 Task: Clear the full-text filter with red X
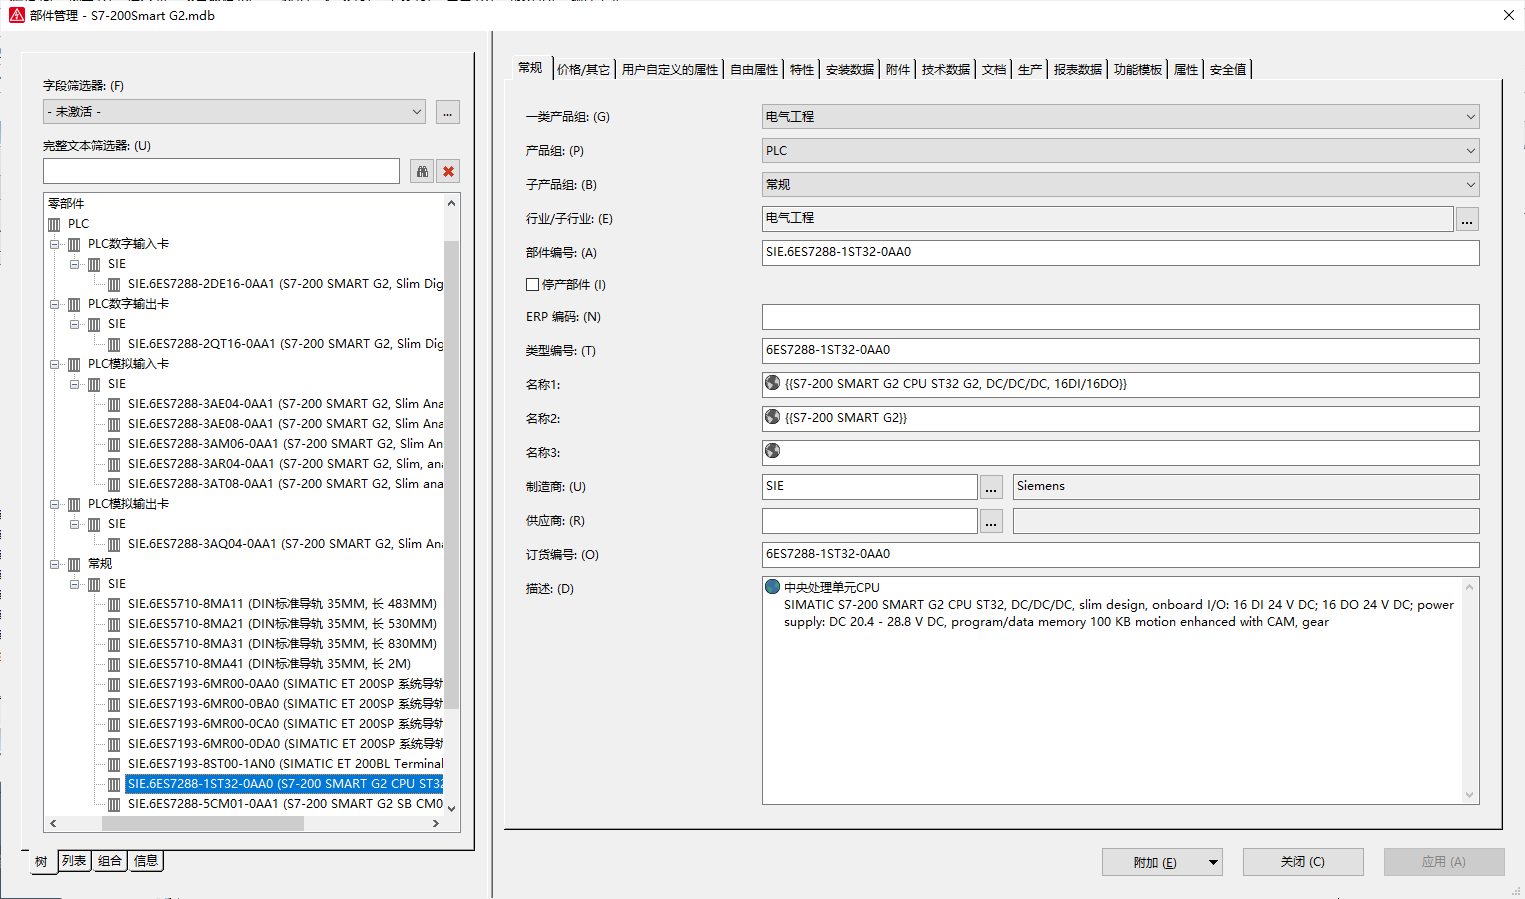click(449, 171)
